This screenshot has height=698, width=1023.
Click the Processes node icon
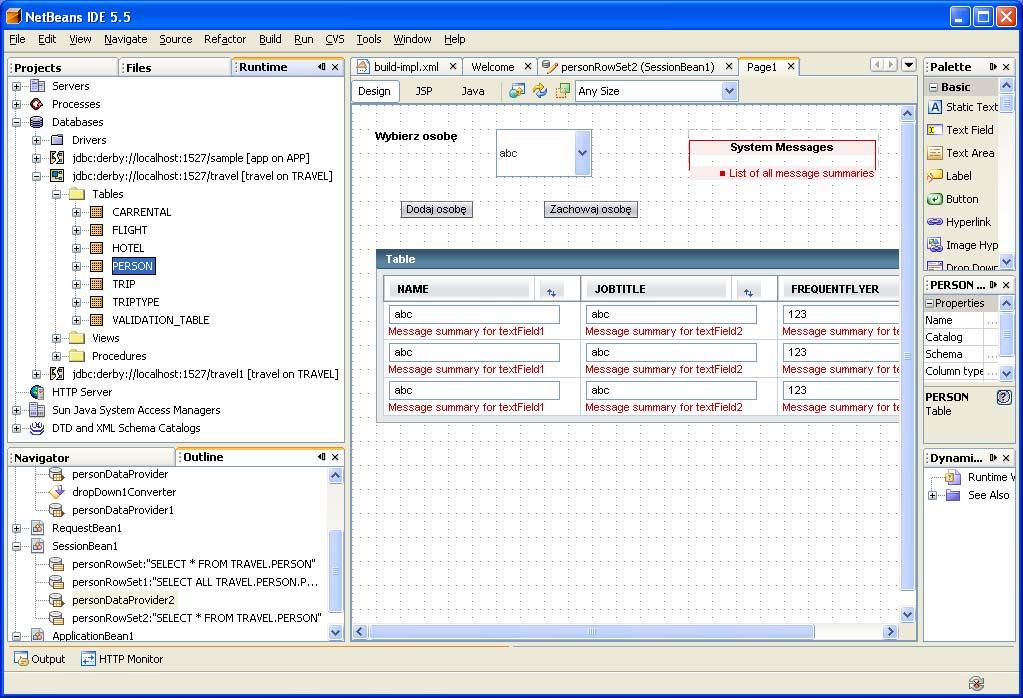pyautogui.click(x=37, y=104)
